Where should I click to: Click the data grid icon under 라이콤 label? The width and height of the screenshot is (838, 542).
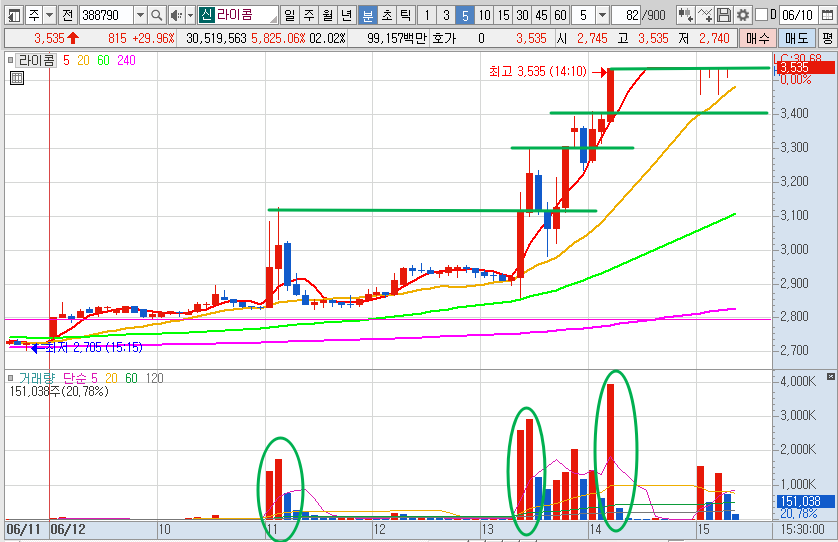17,78
